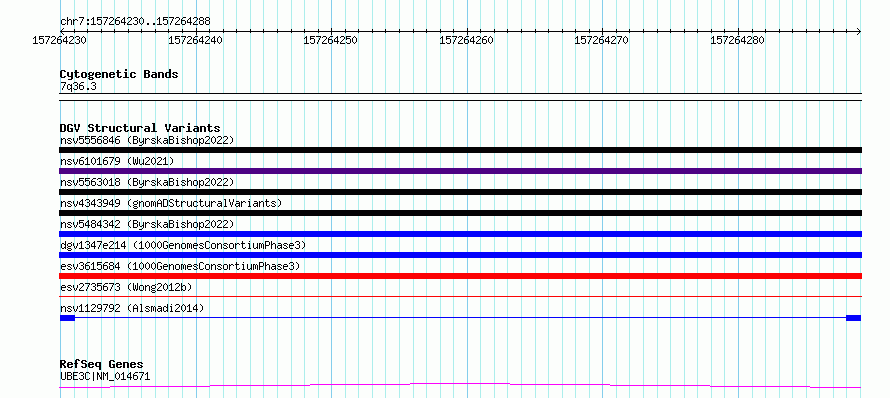Select the thin red line of esv2735673
The image size is (890, 398).
tap(460, 296)
